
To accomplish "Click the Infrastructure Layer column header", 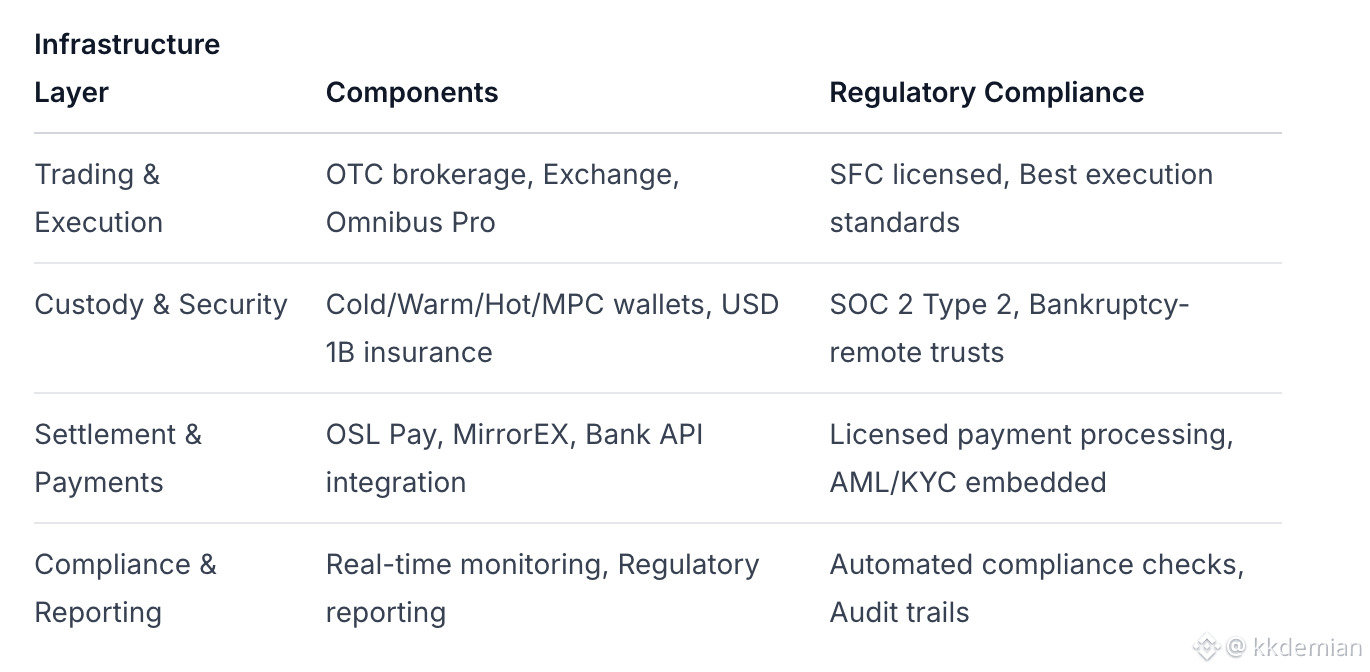I will pyautogui.click(x=127, y=68).
